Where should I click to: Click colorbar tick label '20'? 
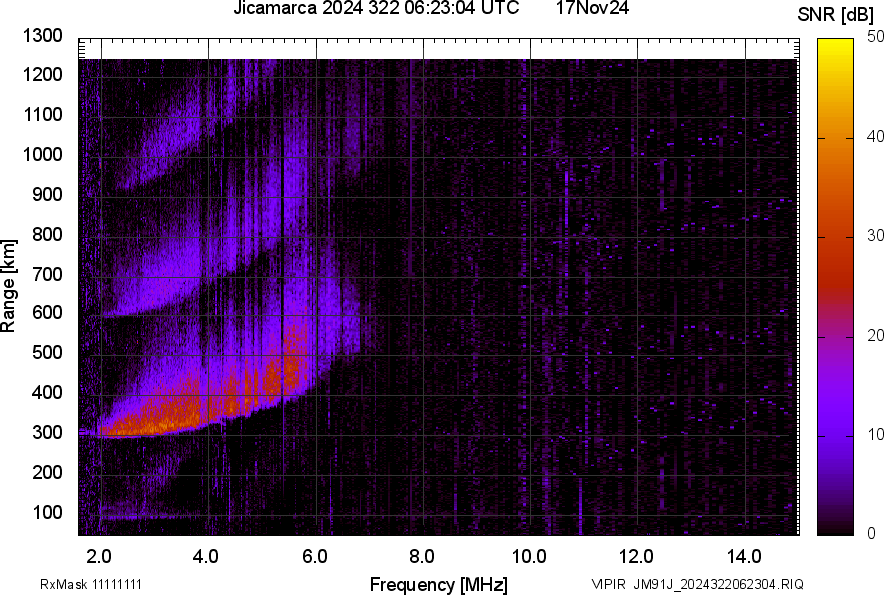875,336
